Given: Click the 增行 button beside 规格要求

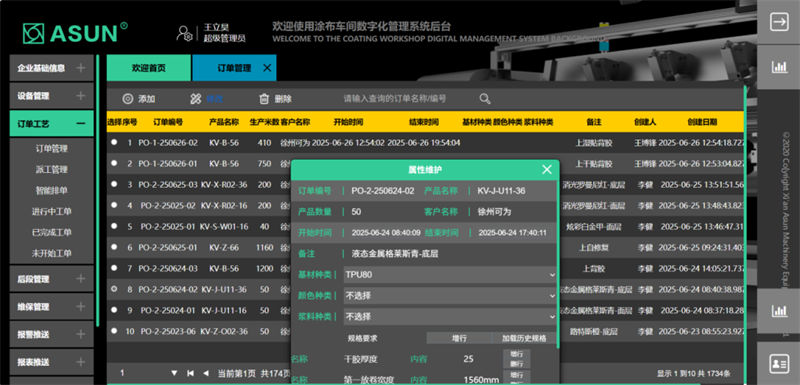Looking at the screenshot, I should pyautogui.click(x=459, y=338).
